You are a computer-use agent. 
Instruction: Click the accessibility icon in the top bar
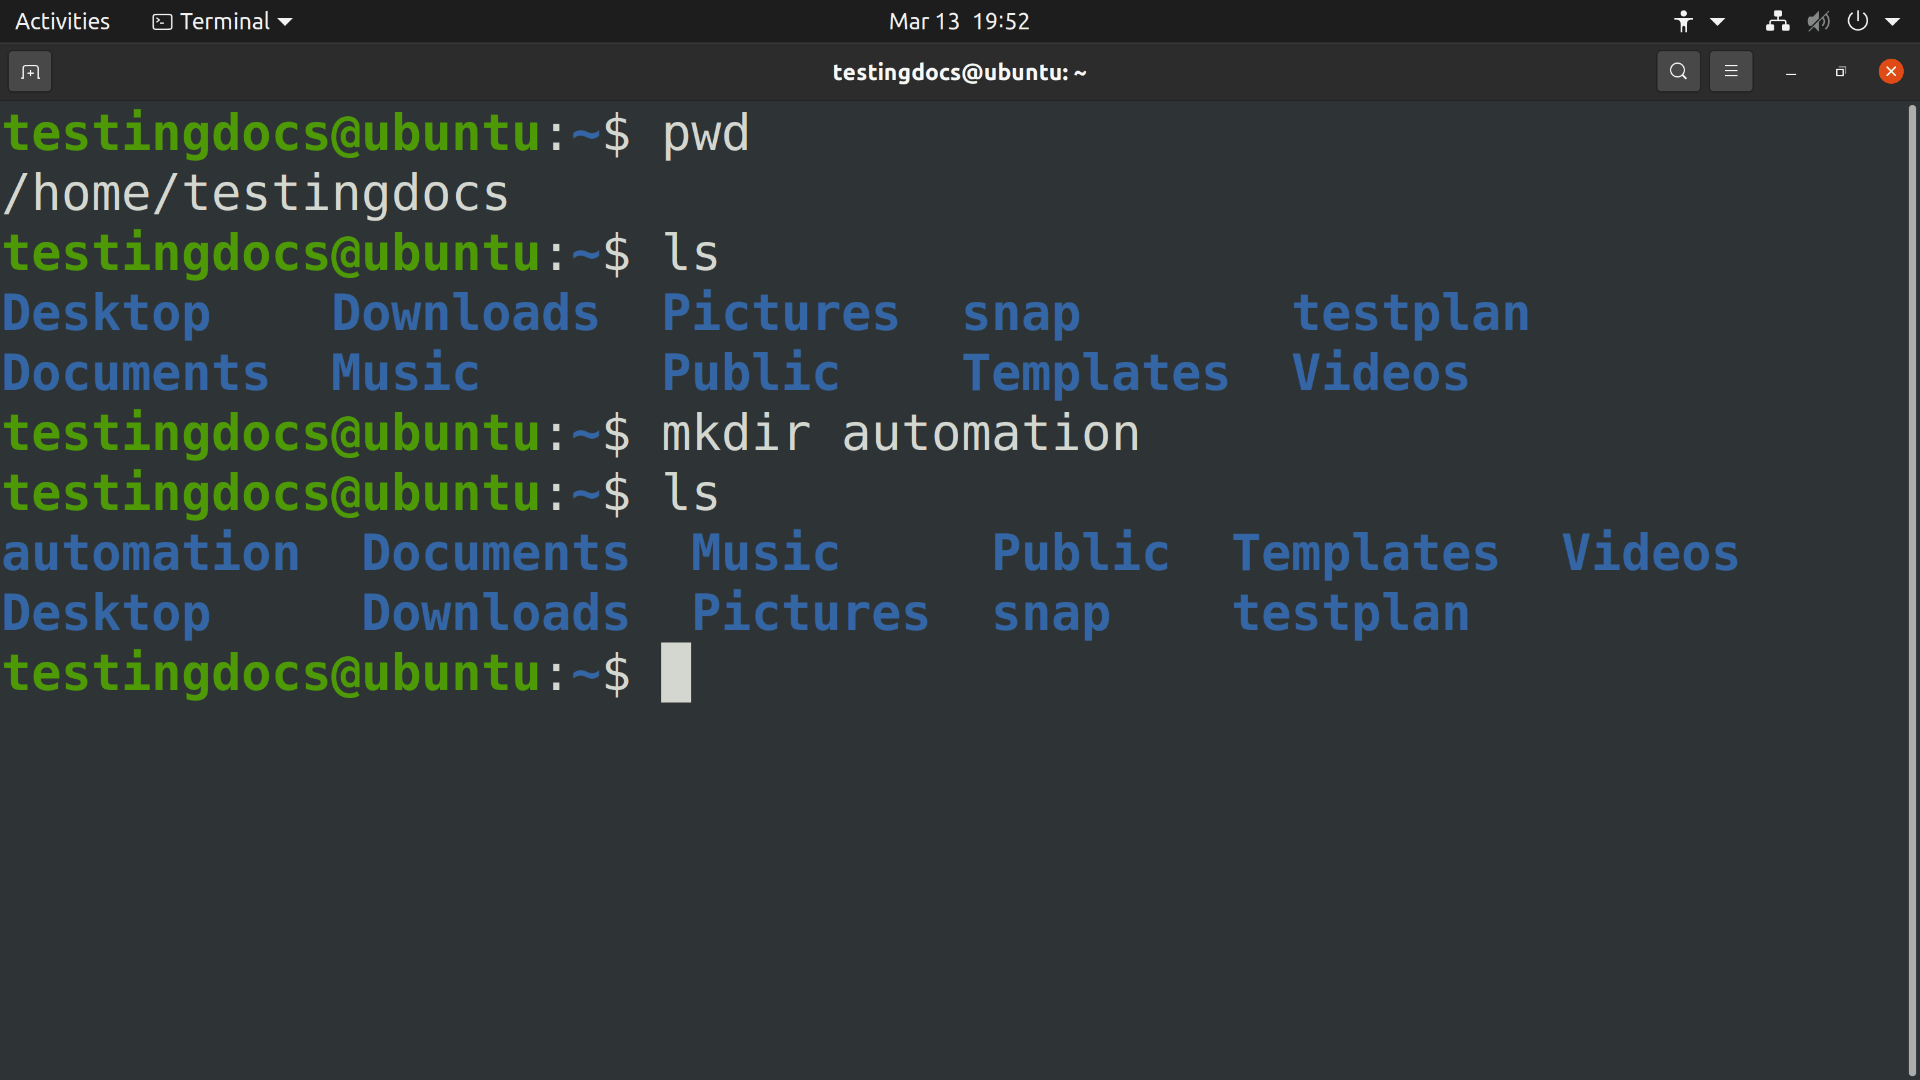pos(1684,21)
